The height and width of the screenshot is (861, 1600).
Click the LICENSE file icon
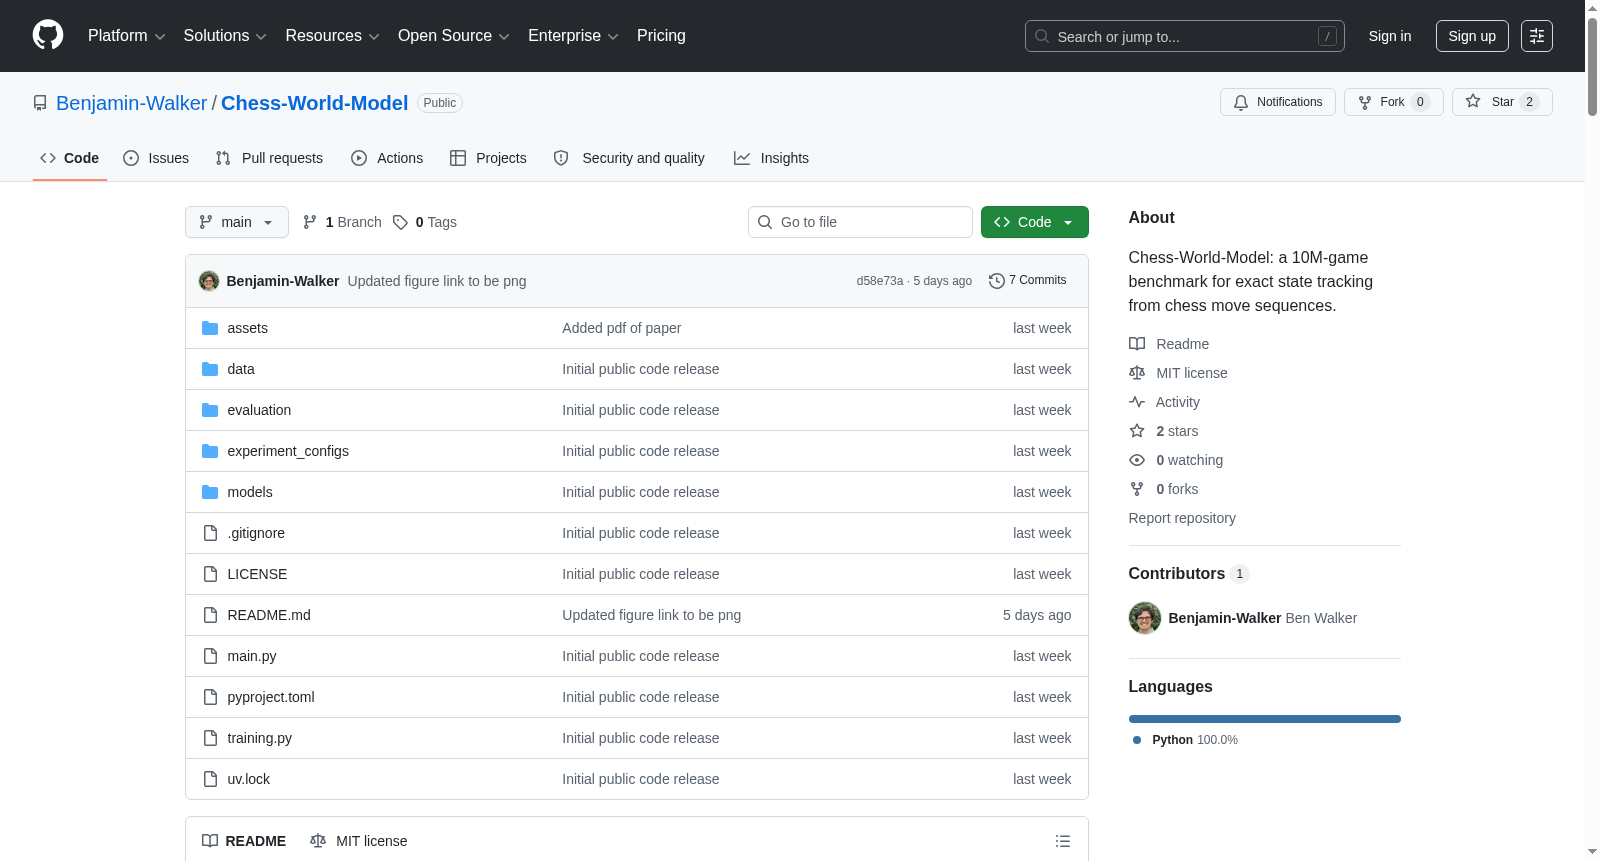[x=210, y=574]
